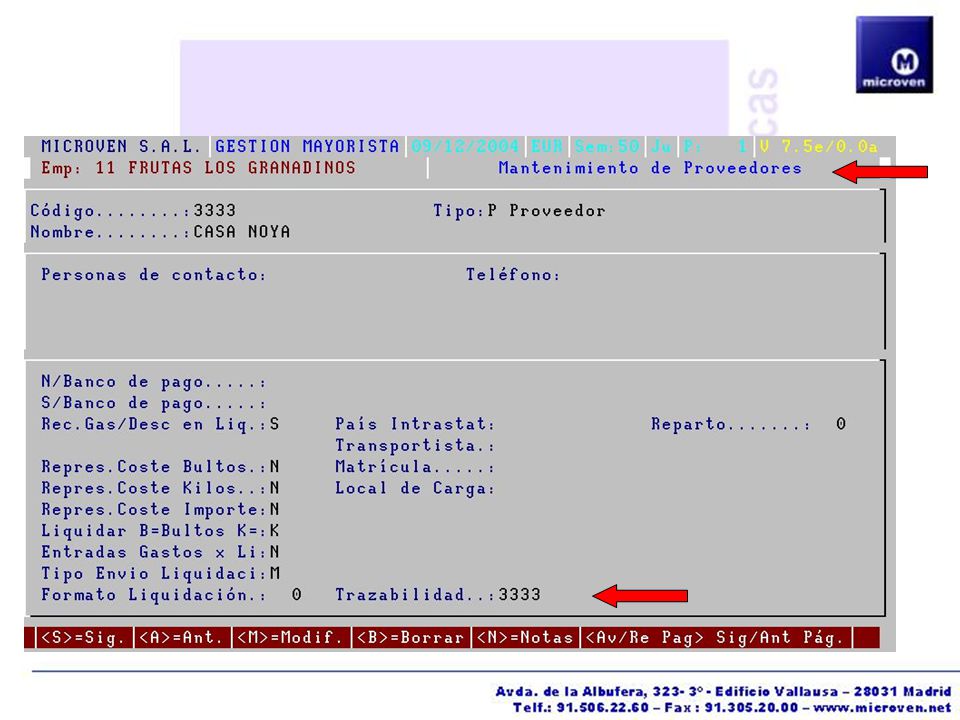Viewport: 960px width, 720px height.
Task: Select the <S>=Sig. command
Action: [84, 637]
